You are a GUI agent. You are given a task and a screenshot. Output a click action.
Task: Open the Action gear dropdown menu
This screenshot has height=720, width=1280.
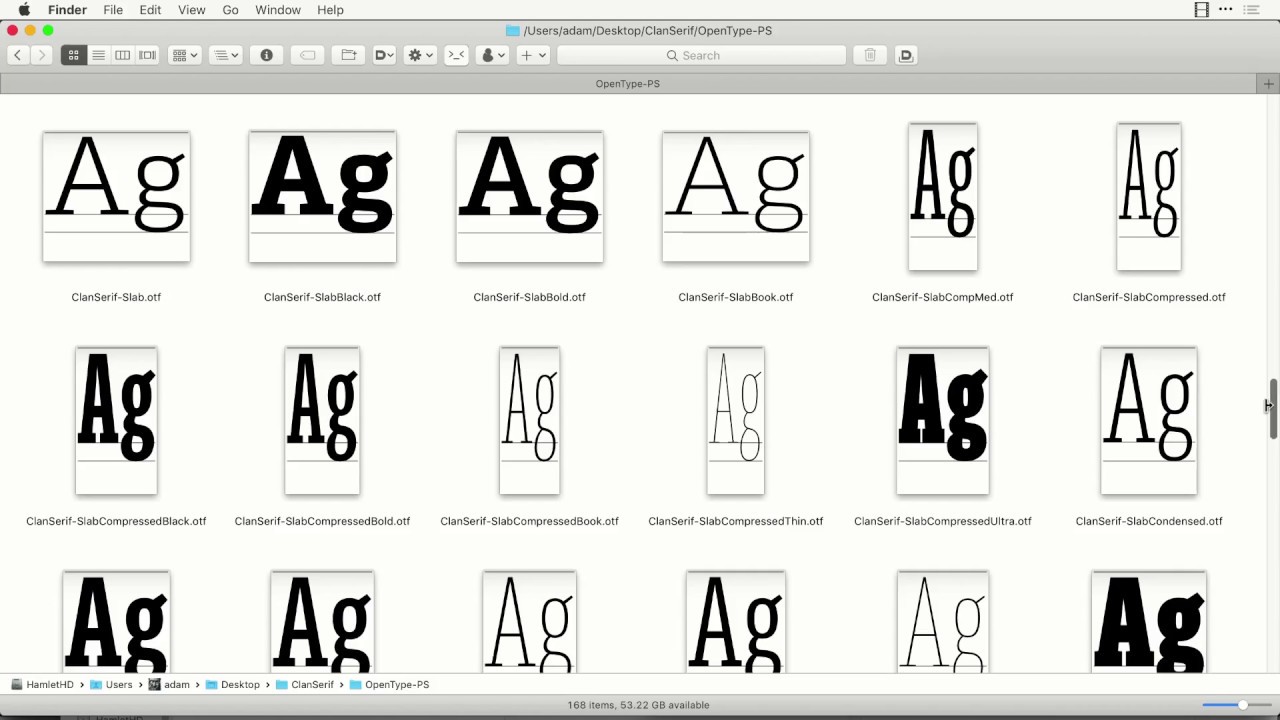(420, 56)
